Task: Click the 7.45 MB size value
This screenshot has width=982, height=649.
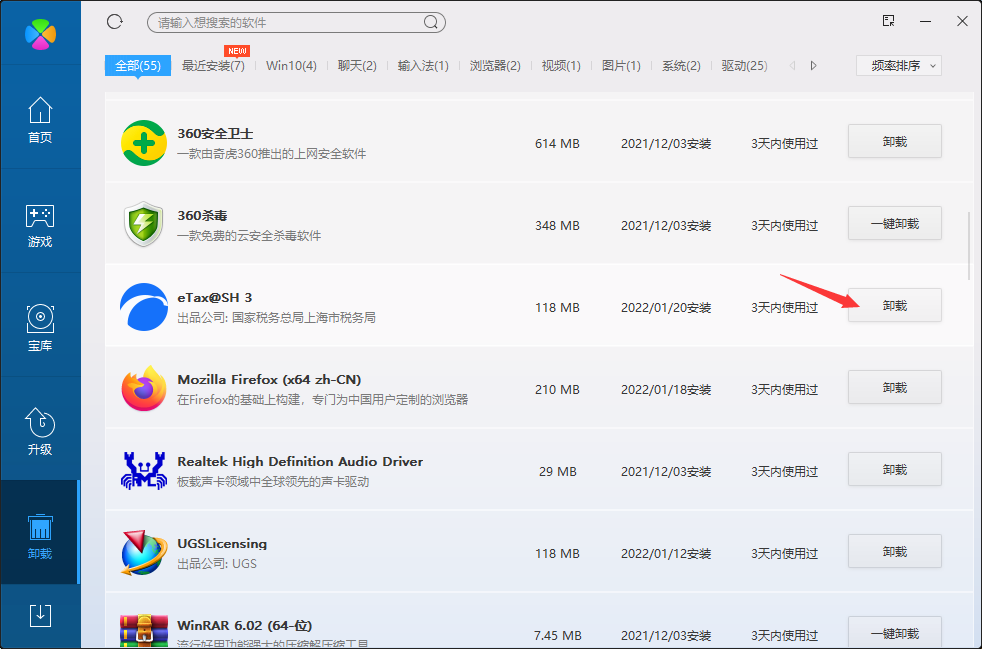Action: (x=557, y=636)
